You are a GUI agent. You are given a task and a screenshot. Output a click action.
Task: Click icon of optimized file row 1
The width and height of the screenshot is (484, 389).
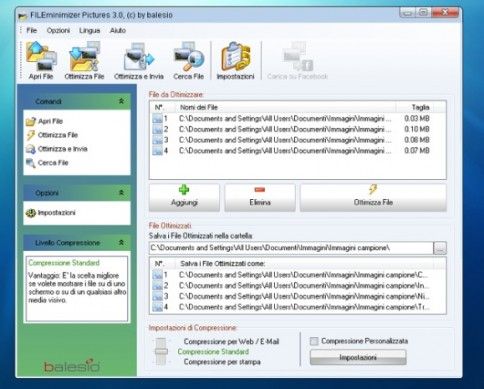157,275
